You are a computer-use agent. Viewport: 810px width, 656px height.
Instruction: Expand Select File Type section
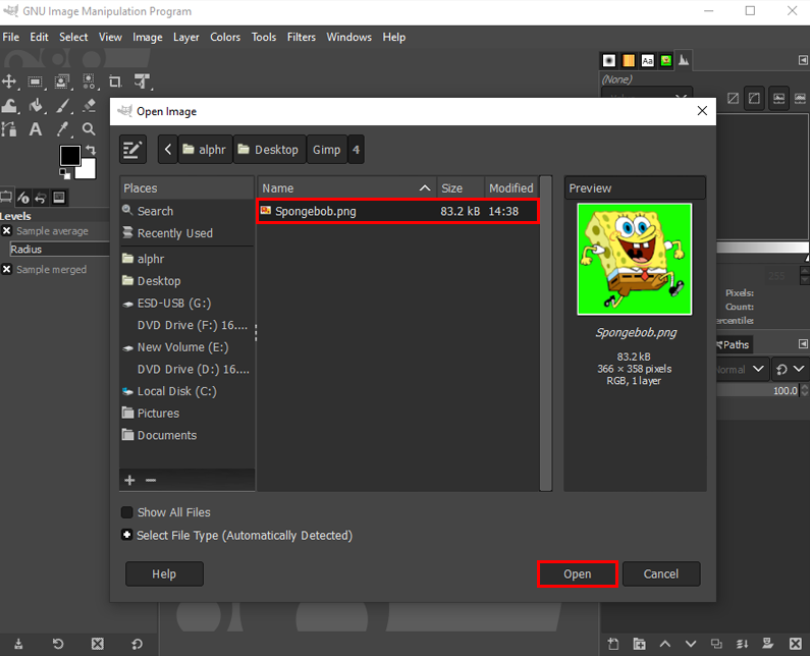(127, 535)
